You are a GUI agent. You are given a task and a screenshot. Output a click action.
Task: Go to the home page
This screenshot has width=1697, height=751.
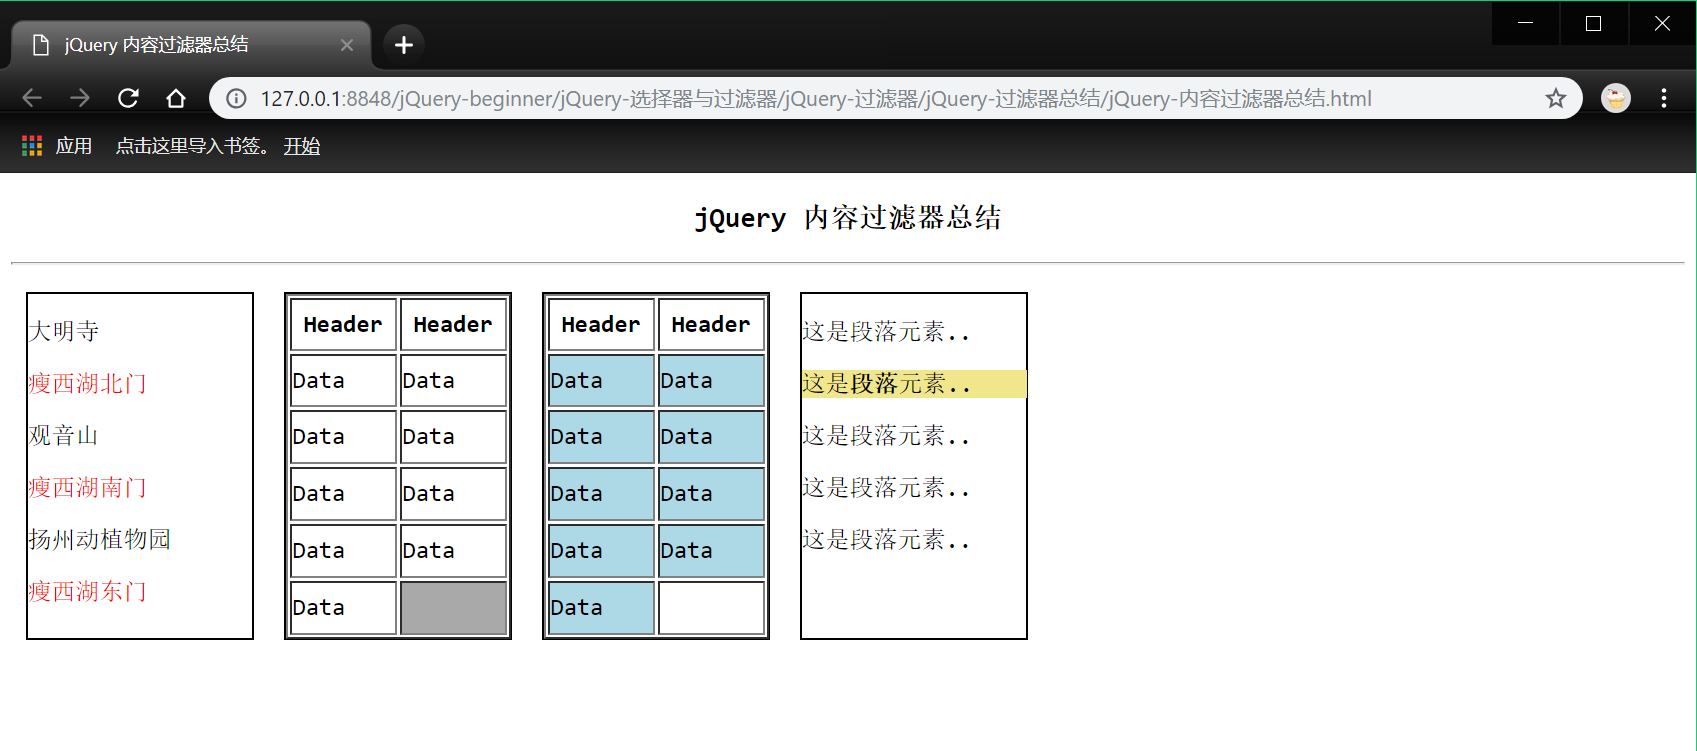point(176,98)
